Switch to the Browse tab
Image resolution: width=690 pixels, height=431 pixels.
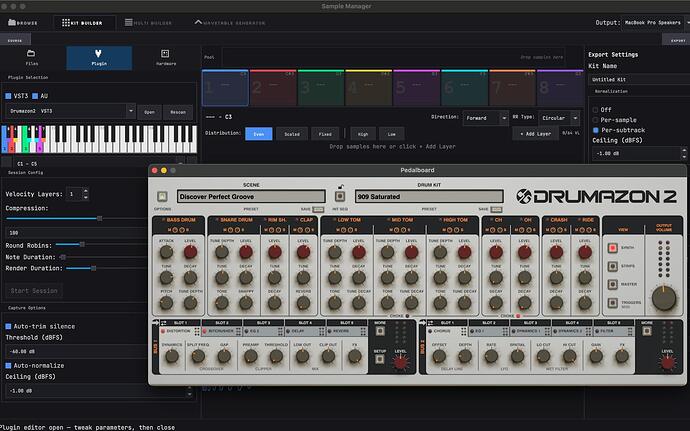click(x=23, y=22)
